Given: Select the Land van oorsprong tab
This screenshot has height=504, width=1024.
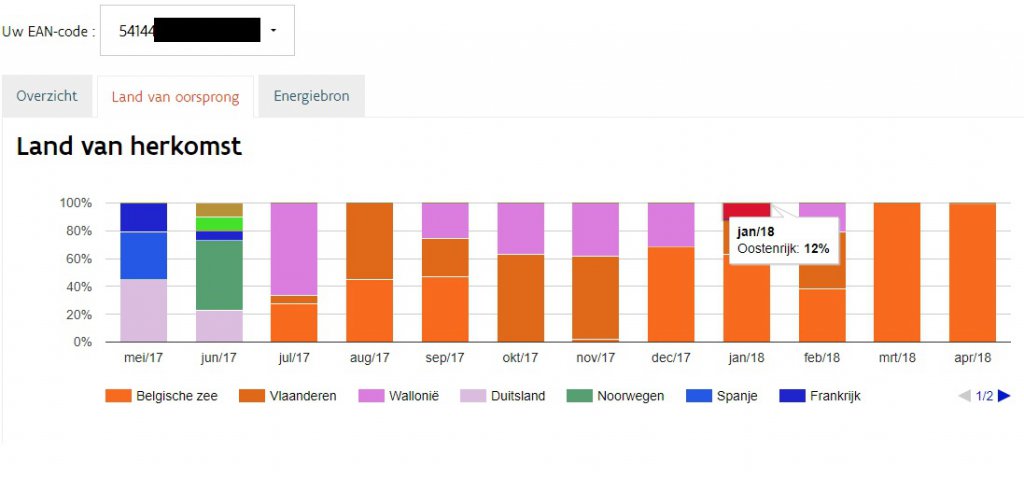Looking at the screenshot, I should point(175,97).
